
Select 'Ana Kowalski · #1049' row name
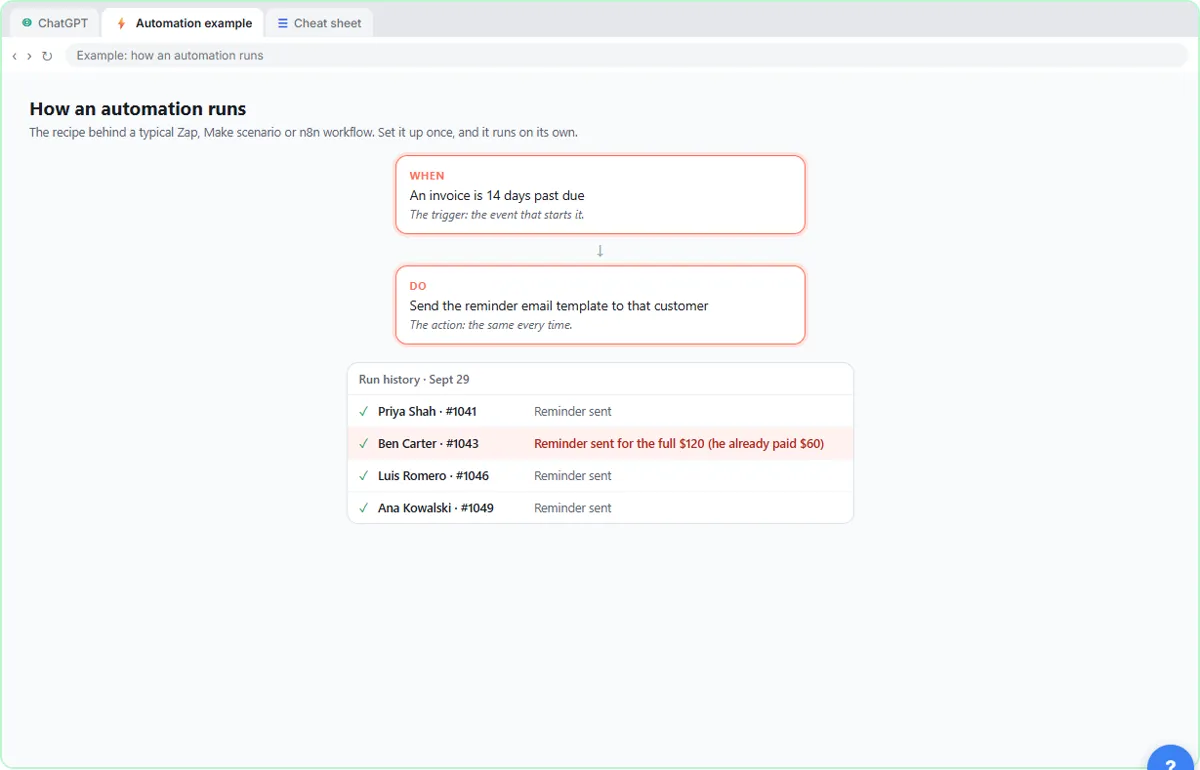pyautogui.click(x=436, y=508)
